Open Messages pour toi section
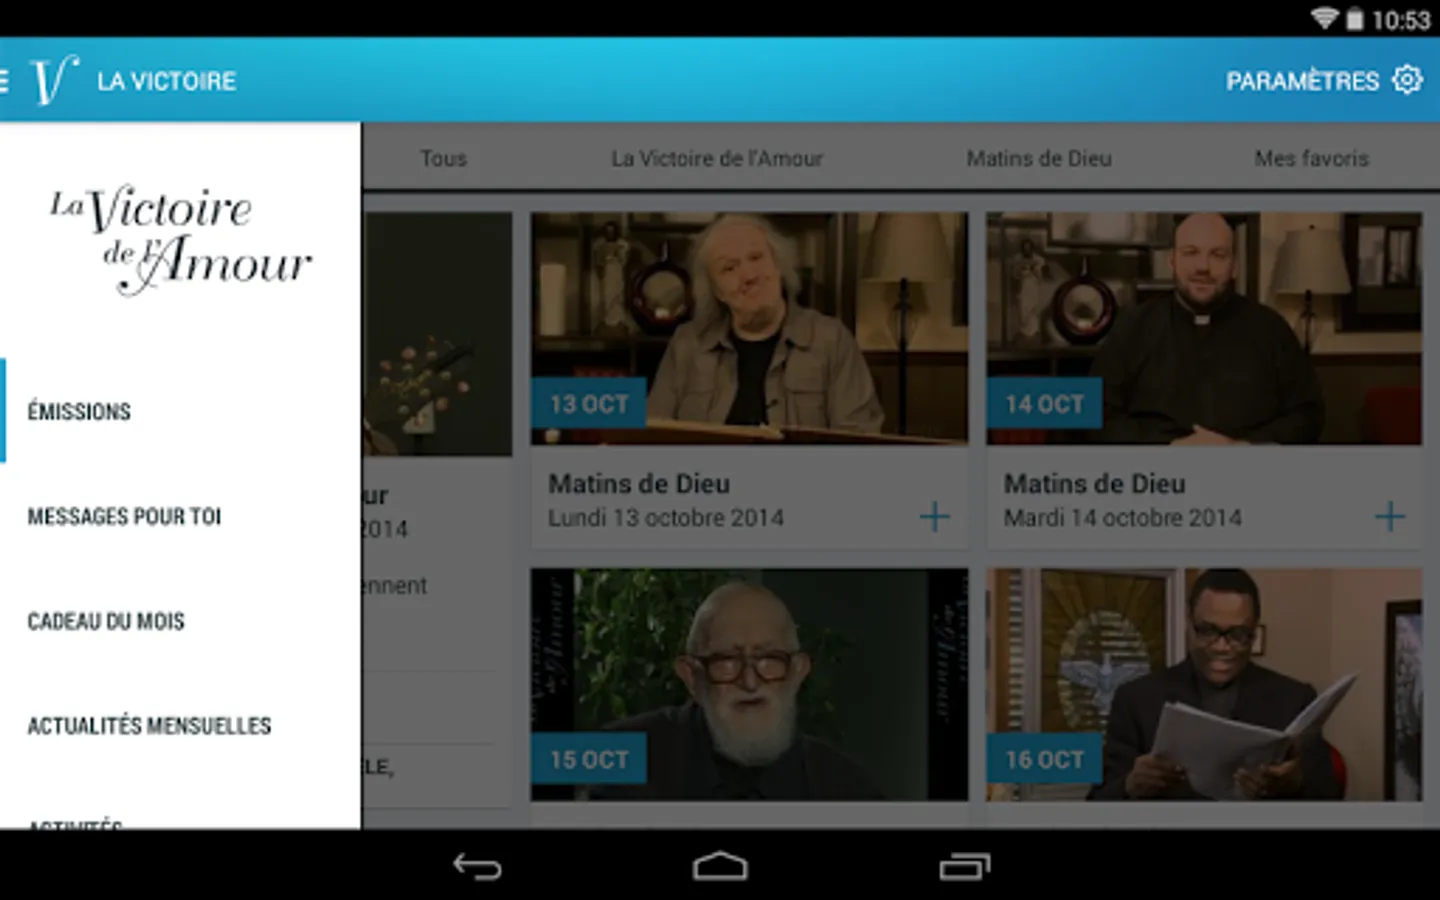The image size is (1440, 900). [180, 516]
